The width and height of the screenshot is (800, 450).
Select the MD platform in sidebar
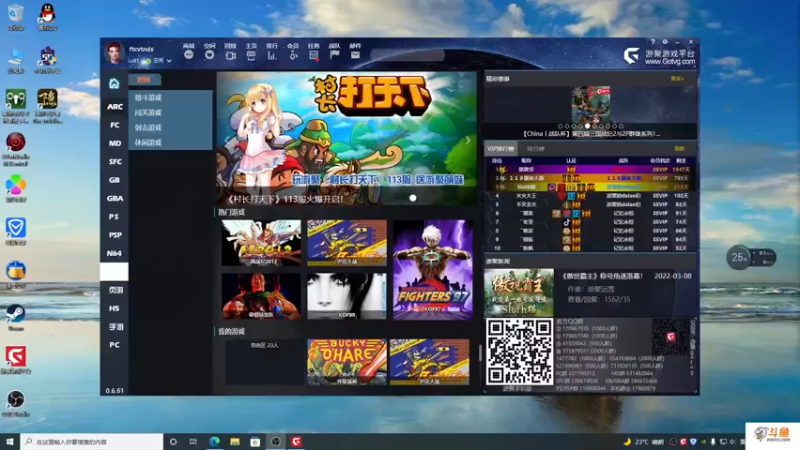[114, 143]
